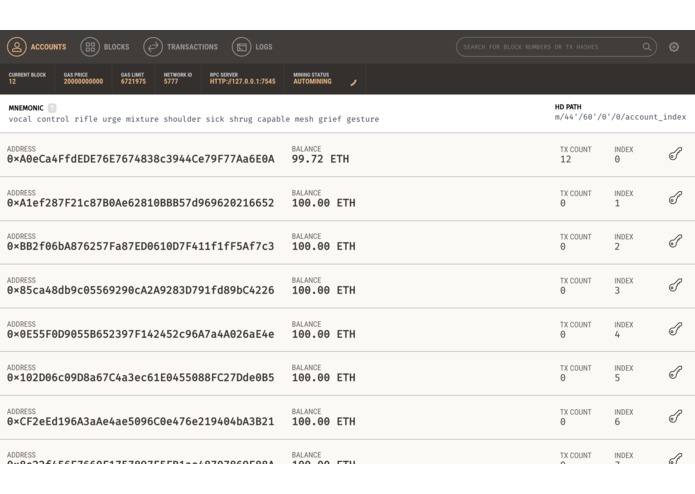Select address 0xBB2f06bA876257Fa87ED0610D7F411f1fF5Af7c3
695x494 pixels.
141,246
